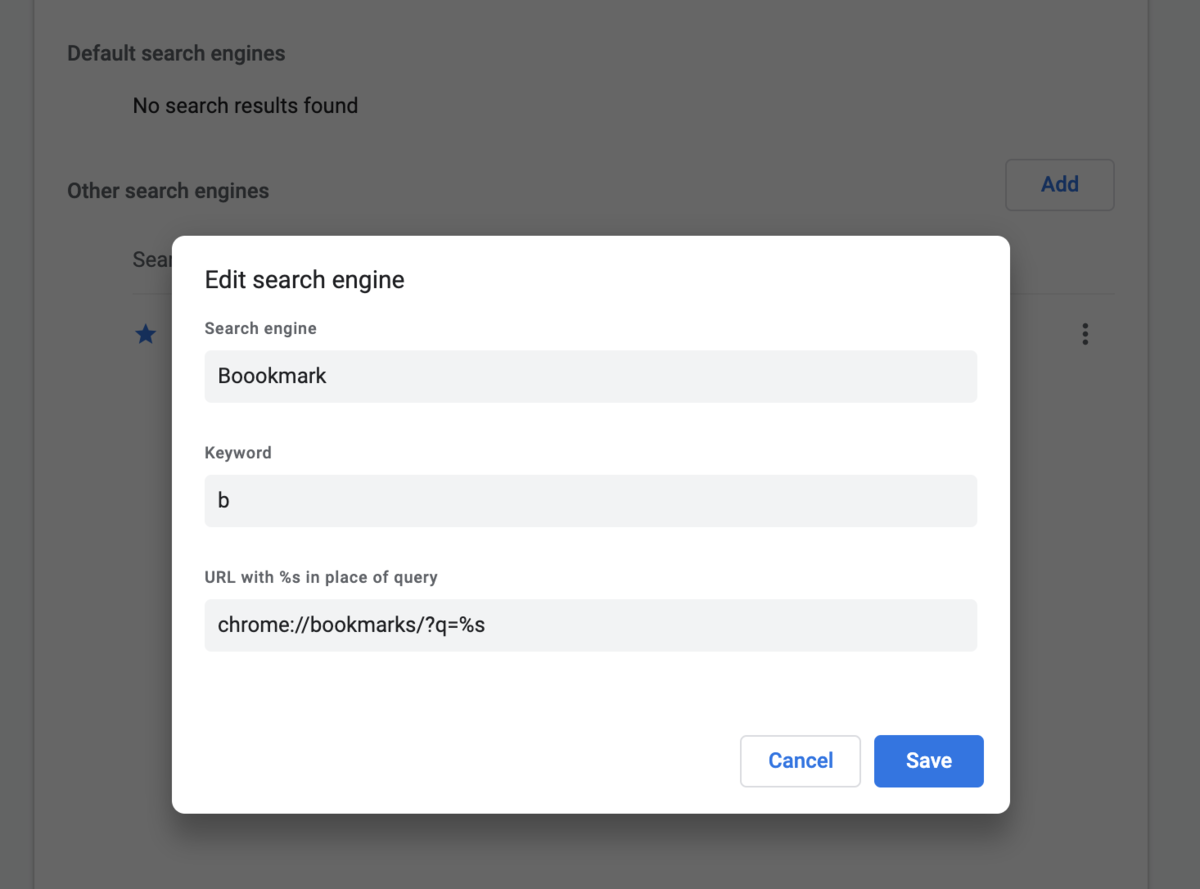
Task: Click the "Edit search engine" dialog title
Action: [305, 280]
